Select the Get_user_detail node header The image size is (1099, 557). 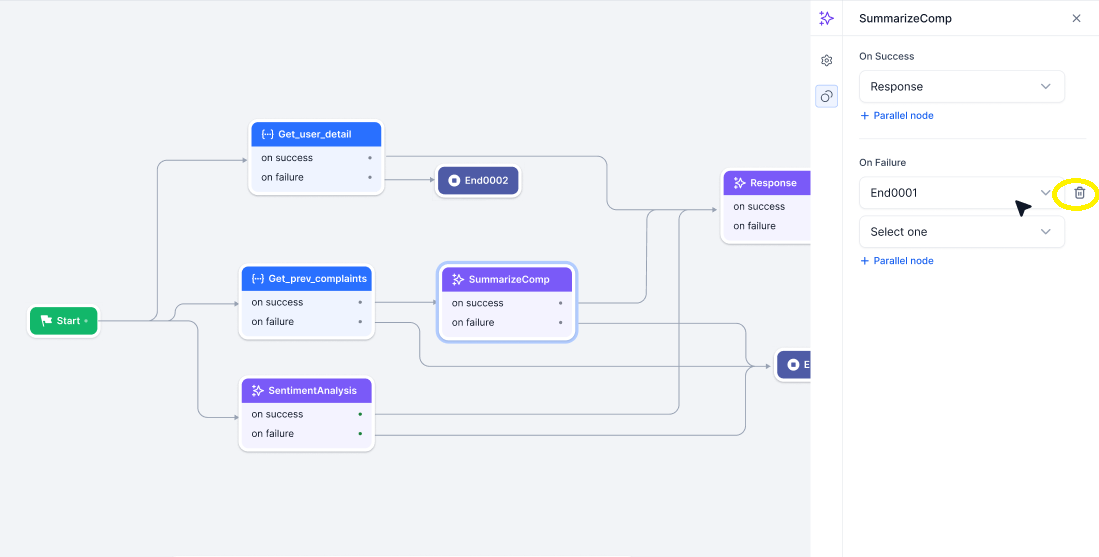(315, 134)
